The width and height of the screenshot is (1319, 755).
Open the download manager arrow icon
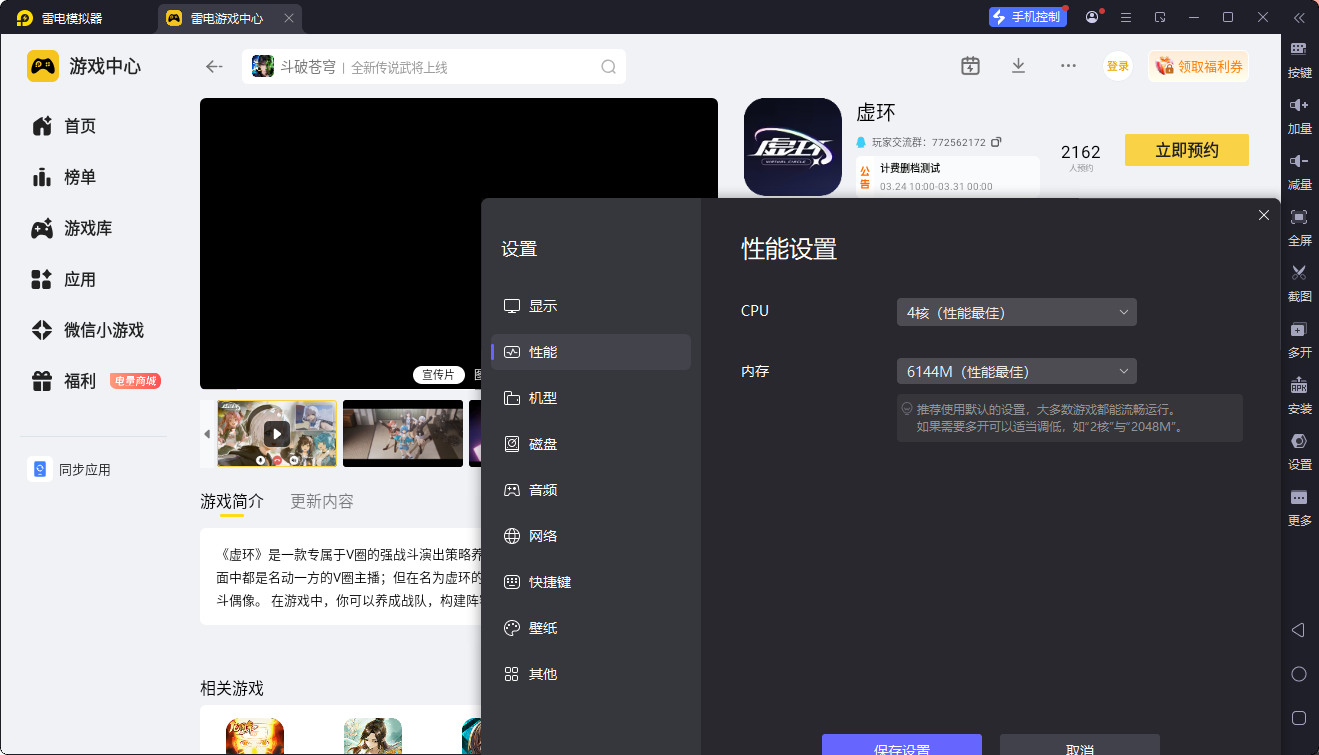[1018, 66]
